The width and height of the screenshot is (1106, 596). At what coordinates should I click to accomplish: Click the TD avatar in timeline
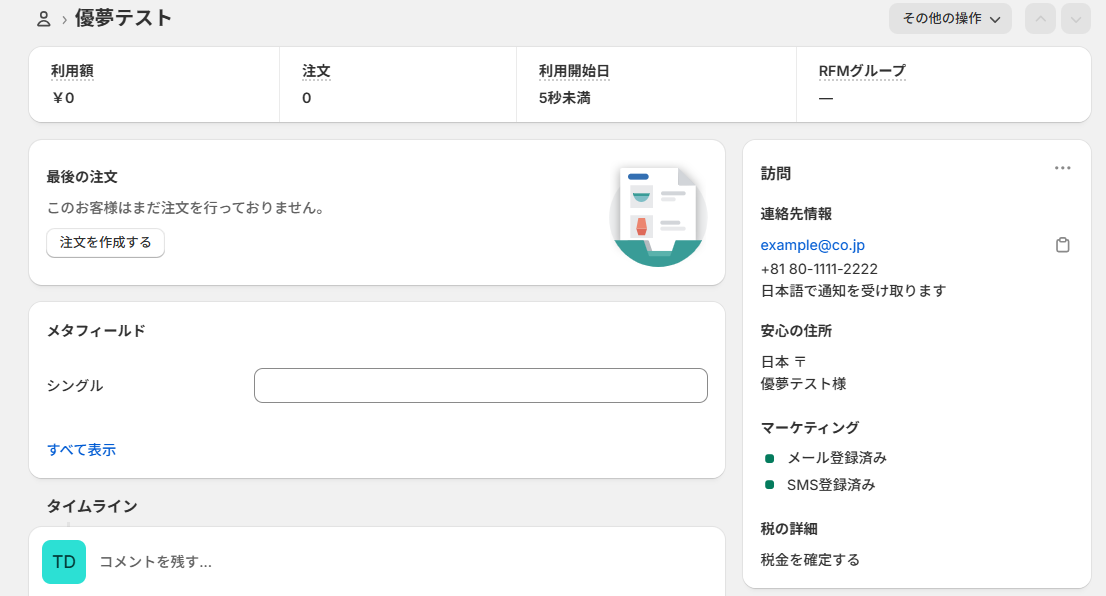coord(64,562)
